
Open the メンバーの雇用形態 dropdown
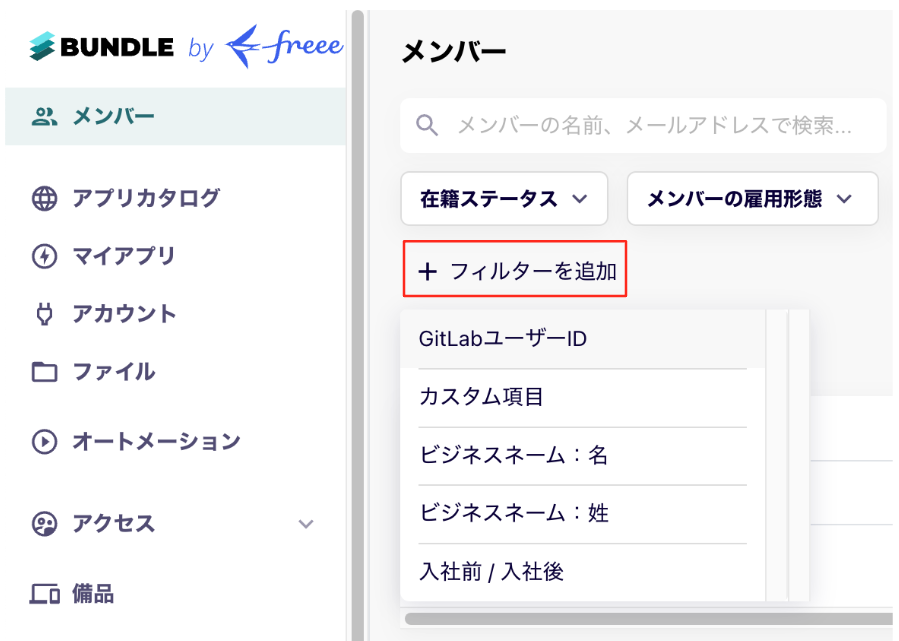tap(752, 199)
